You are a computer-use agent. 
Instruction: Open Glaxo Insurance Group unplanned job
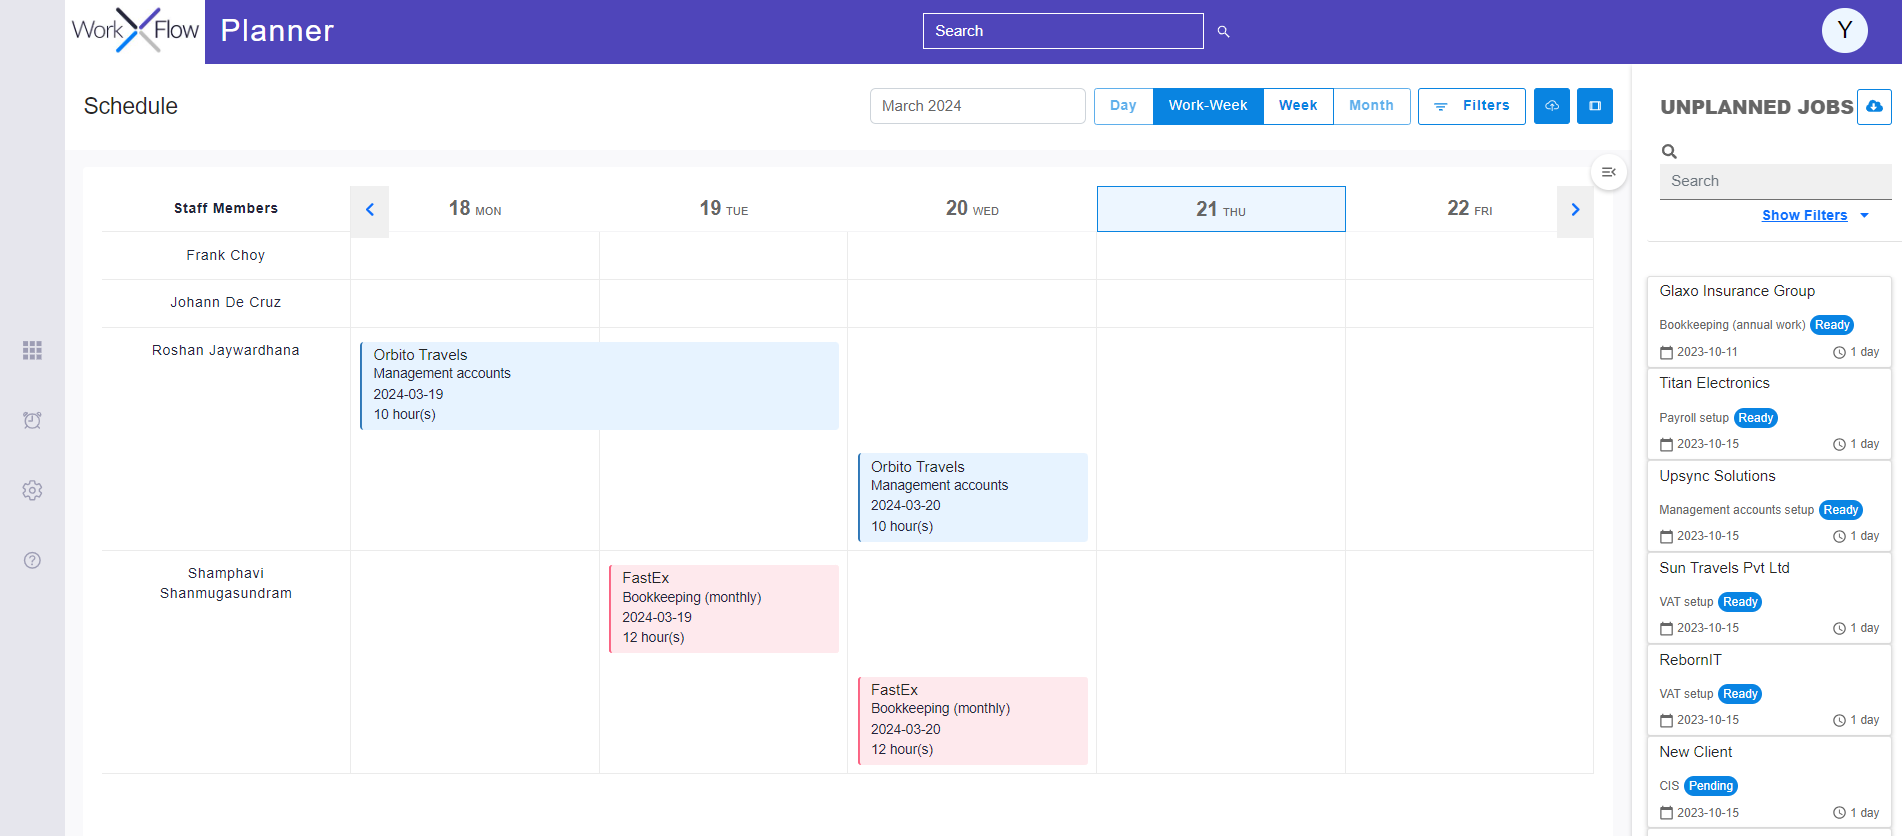[x=1769, y=322]
